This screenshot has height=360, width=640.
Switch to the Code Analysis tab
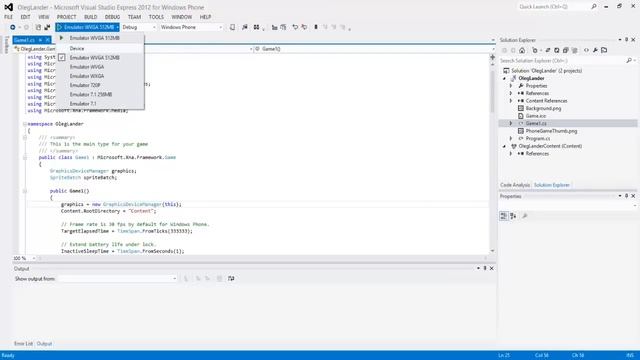tap(515, 185)
